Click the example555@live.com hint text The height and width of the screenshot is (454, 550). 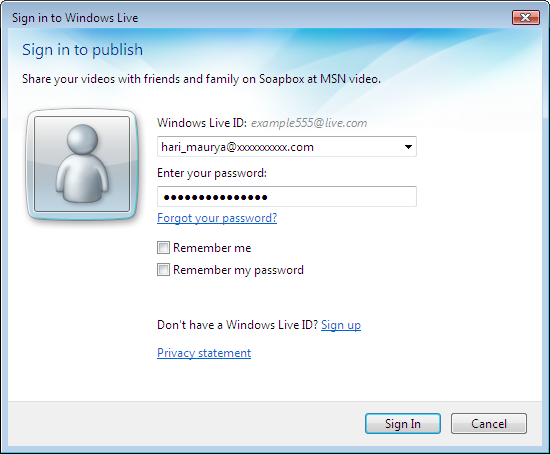coord(309,123)
